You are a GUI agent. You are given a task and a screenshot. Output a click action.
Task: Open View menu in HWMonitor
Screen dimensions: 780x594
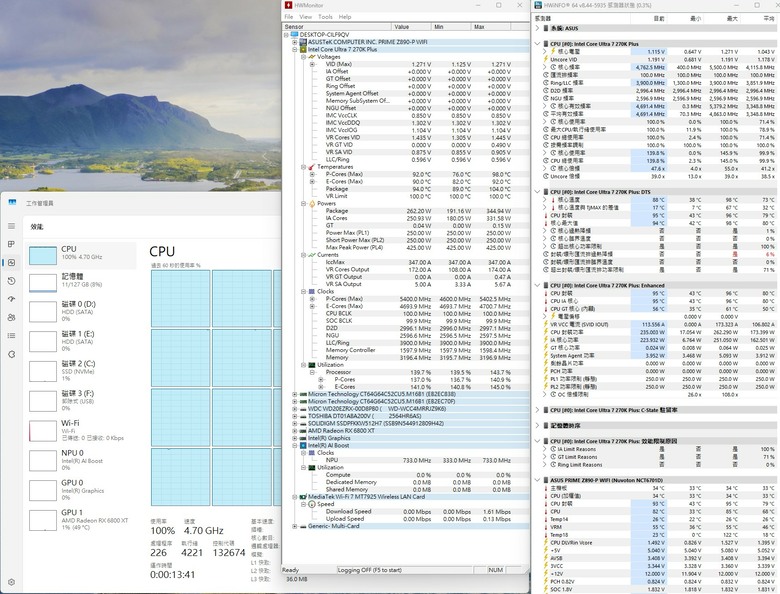(305, 16)
